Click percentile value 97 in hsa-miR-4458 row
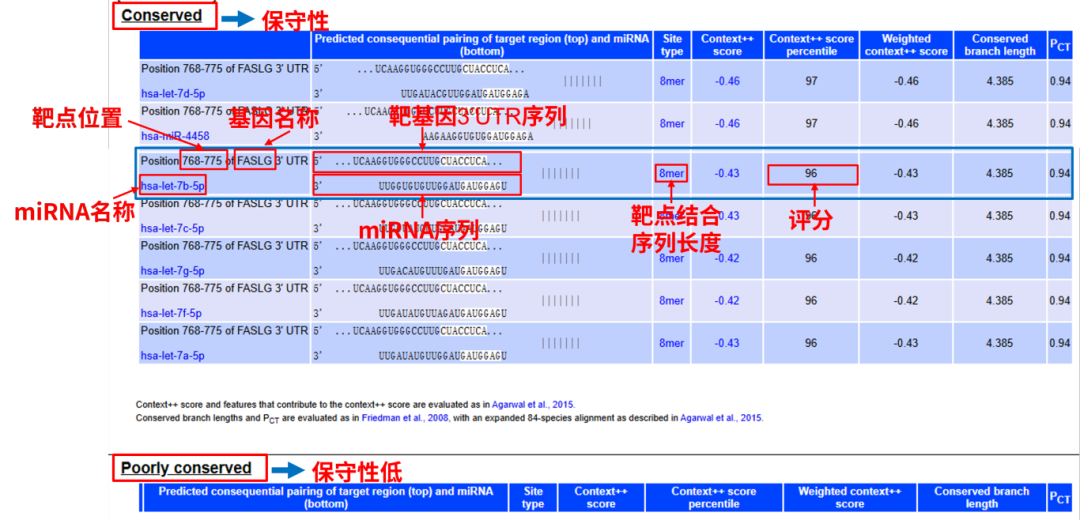Image resolution: width=1080 pixels, height=520 pixels. click(x=811, y=123)
